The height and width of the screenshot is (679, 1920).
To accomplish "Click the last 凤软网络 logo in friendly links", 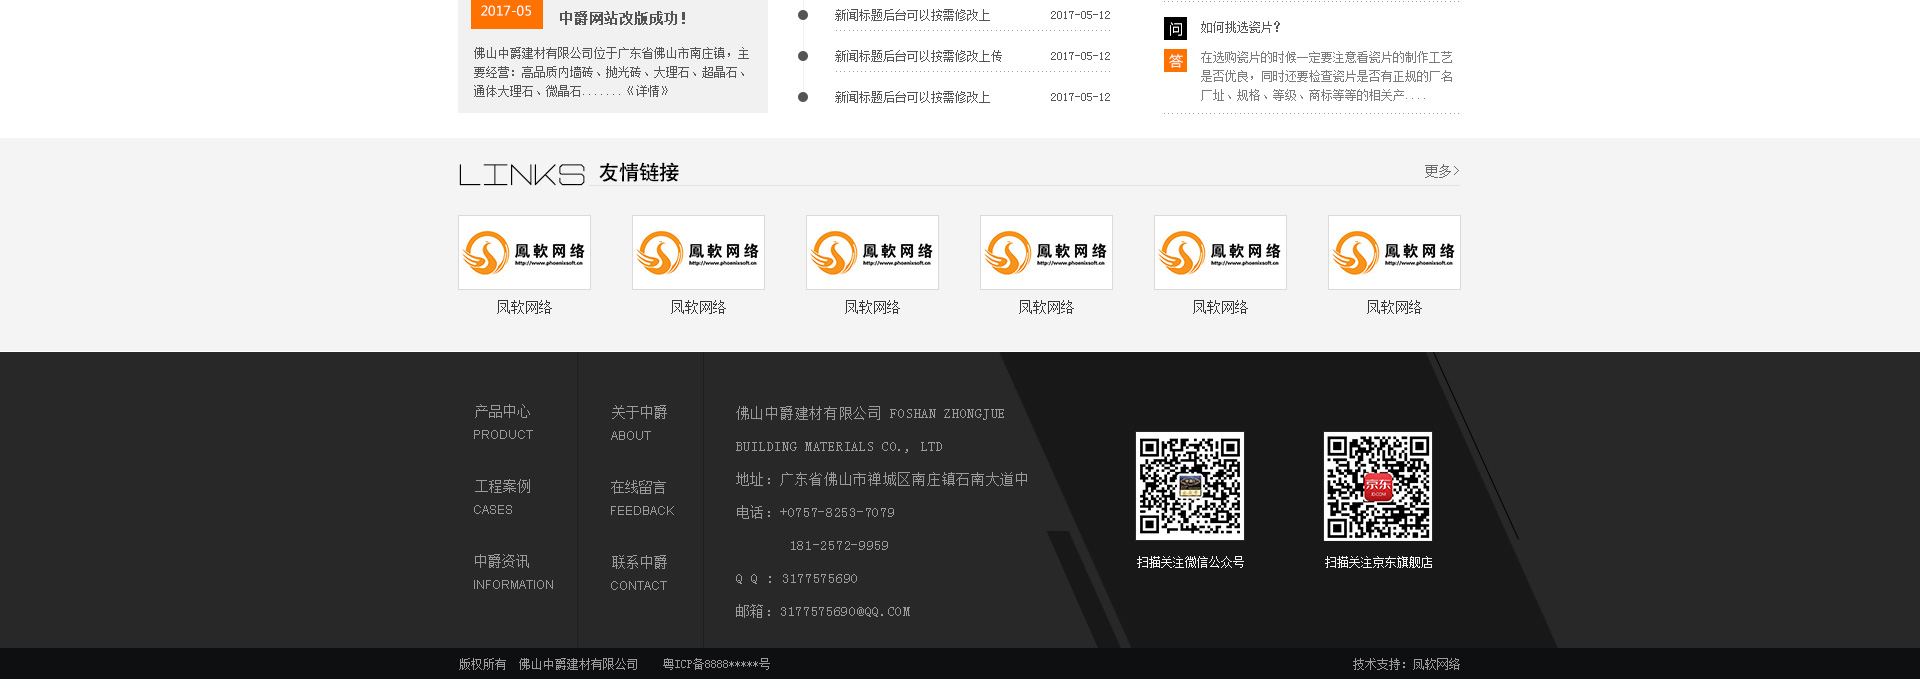I will click(x=1394, y=252).
